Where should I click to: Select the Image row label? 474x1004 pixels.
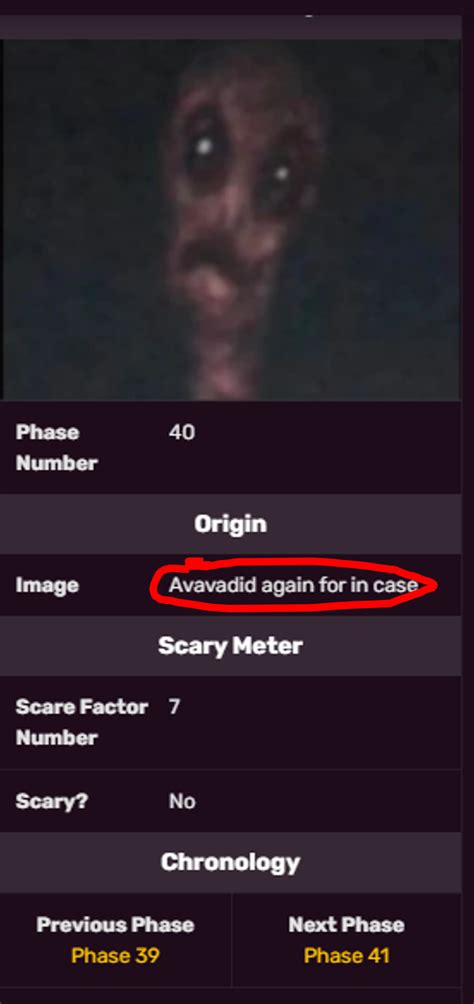pyautogui.click(x=47, y=585)
